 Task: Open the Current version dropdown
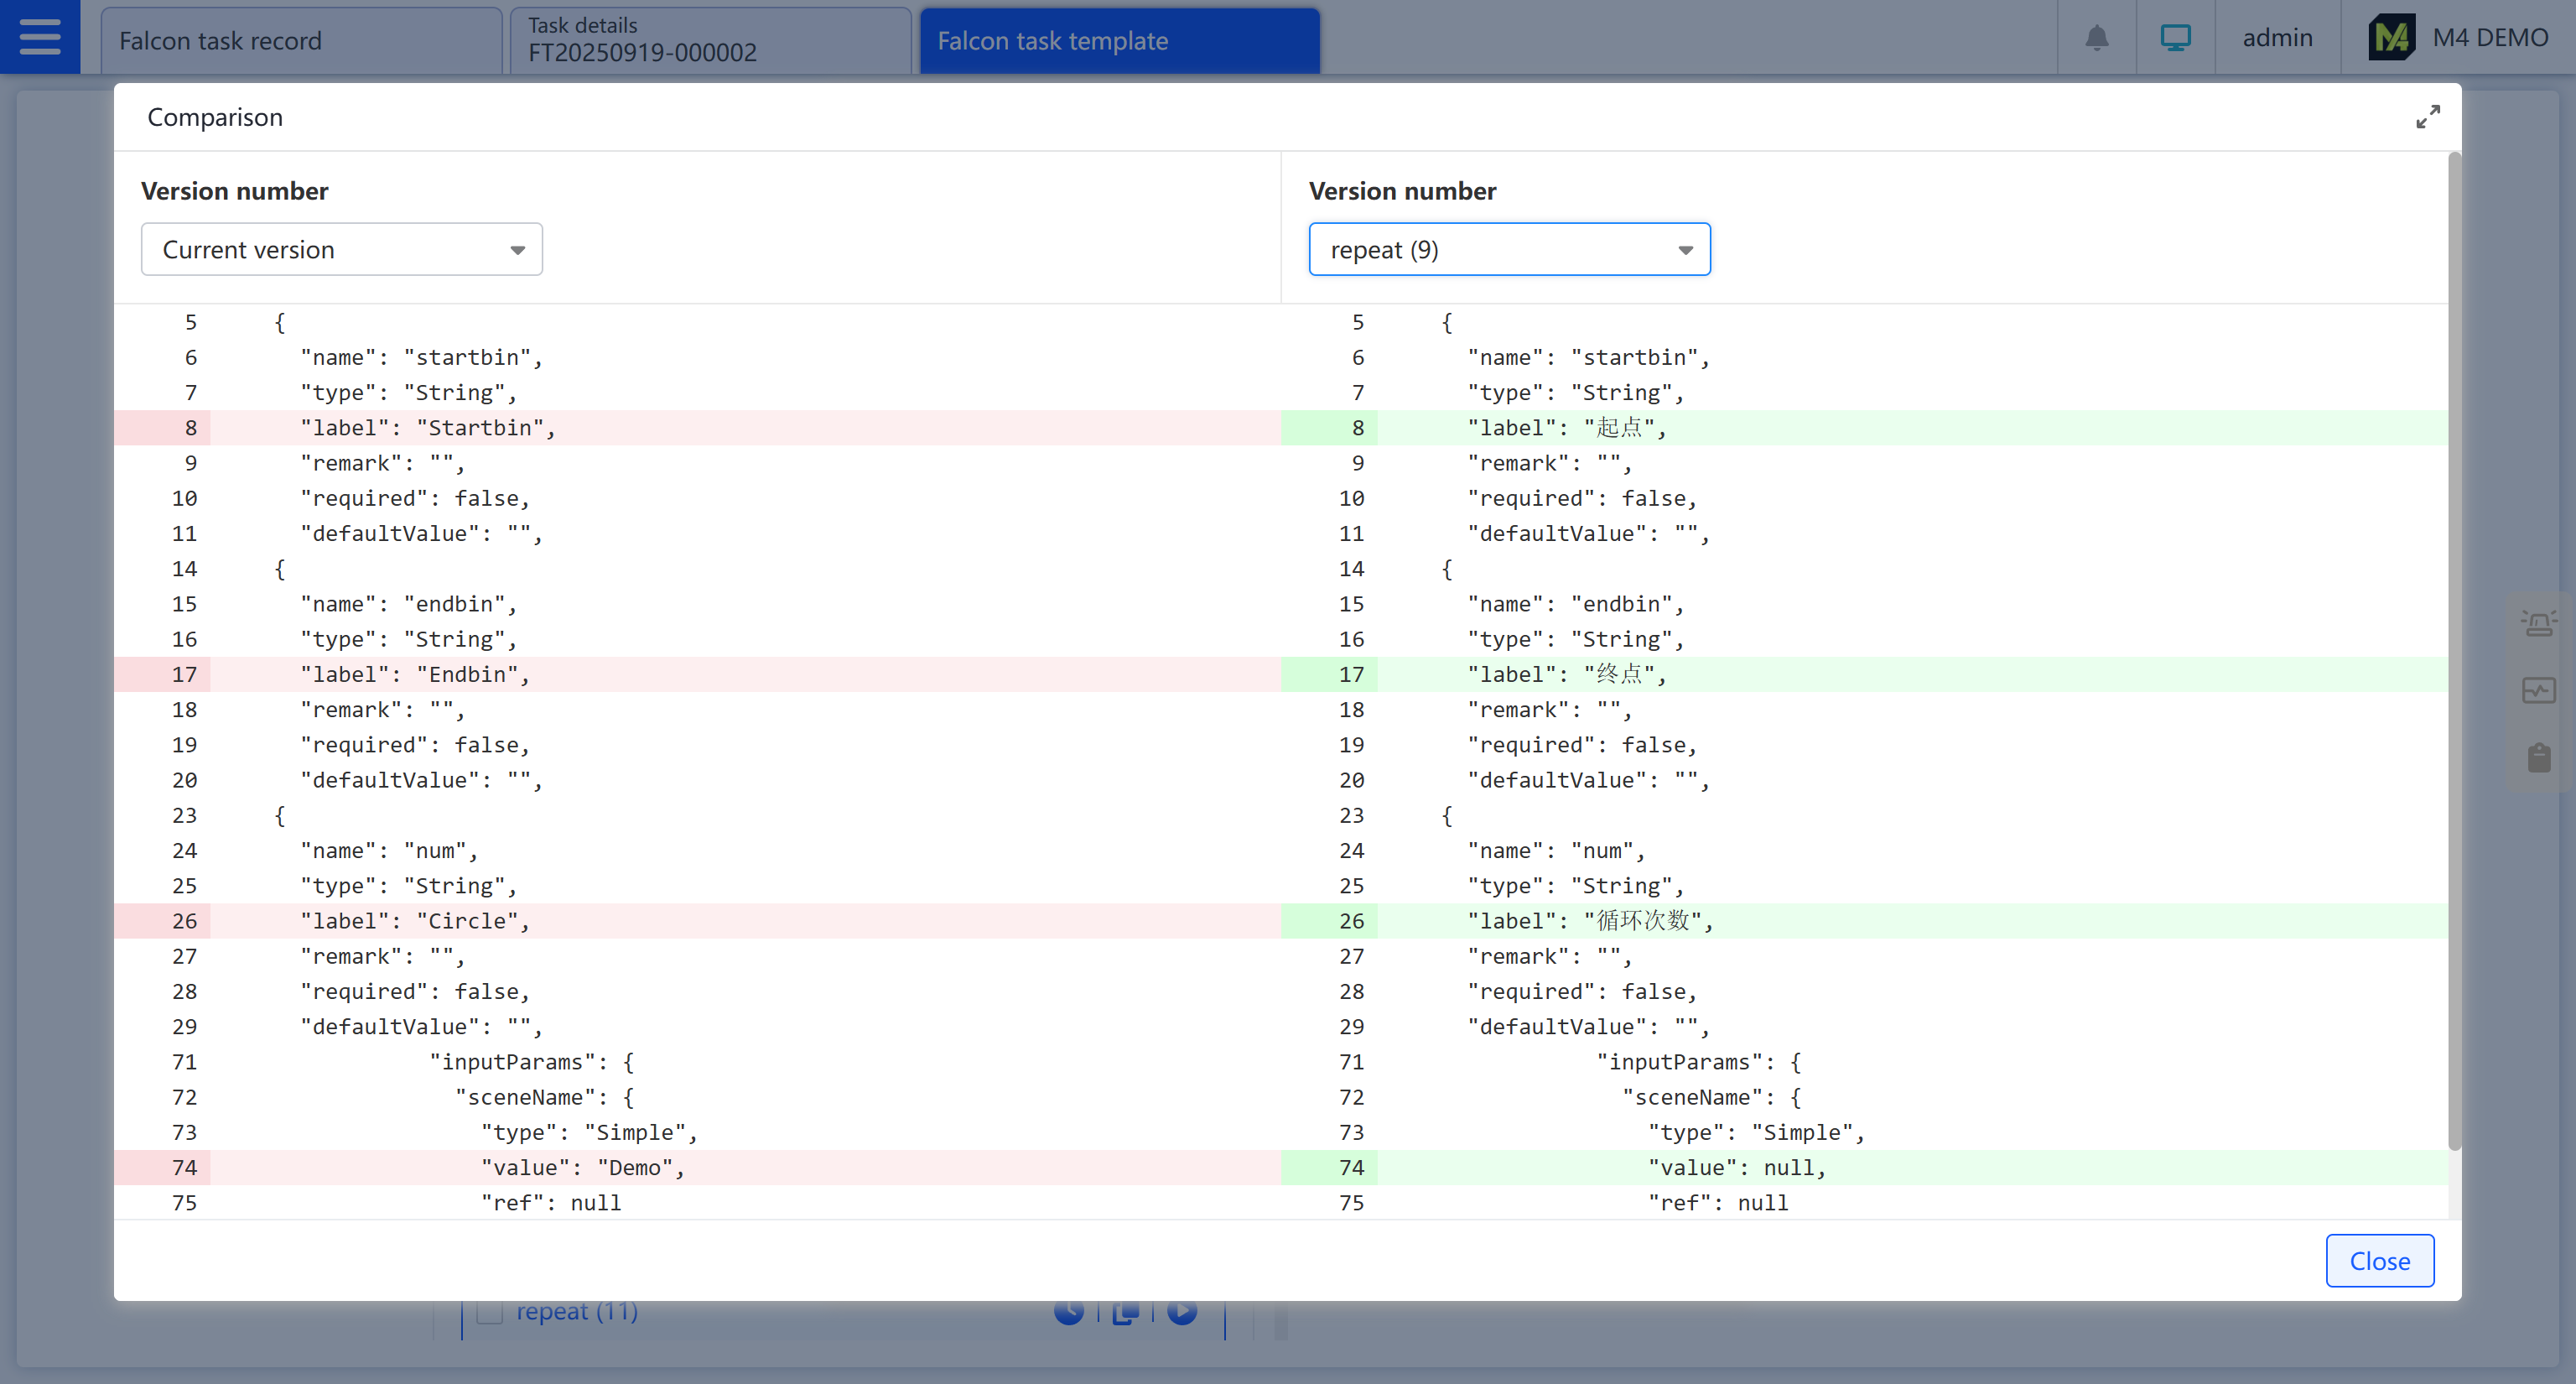pos(341,250)
